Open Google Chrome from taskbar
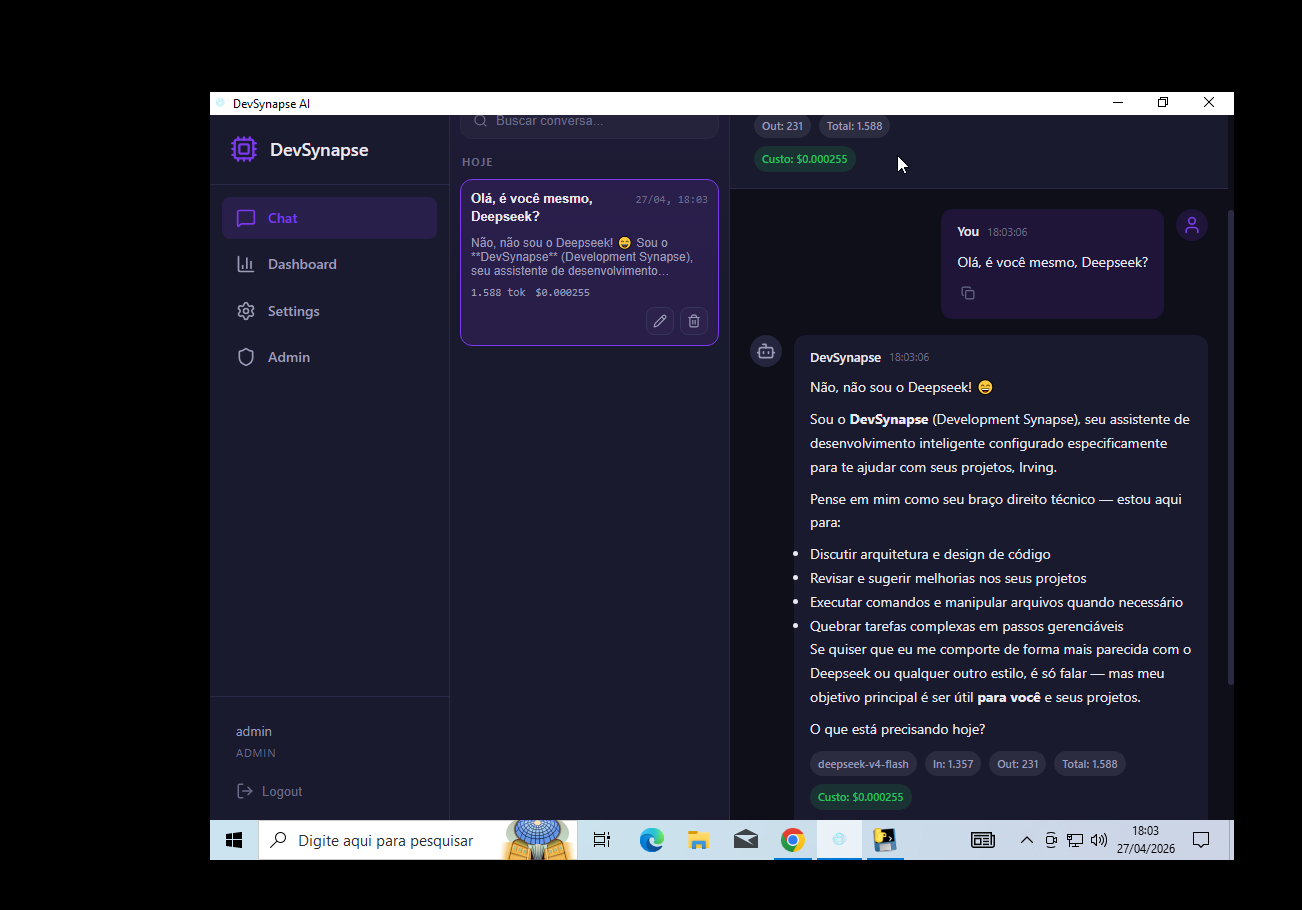Viewport: 1302px width, 910px height. point(793,840)
